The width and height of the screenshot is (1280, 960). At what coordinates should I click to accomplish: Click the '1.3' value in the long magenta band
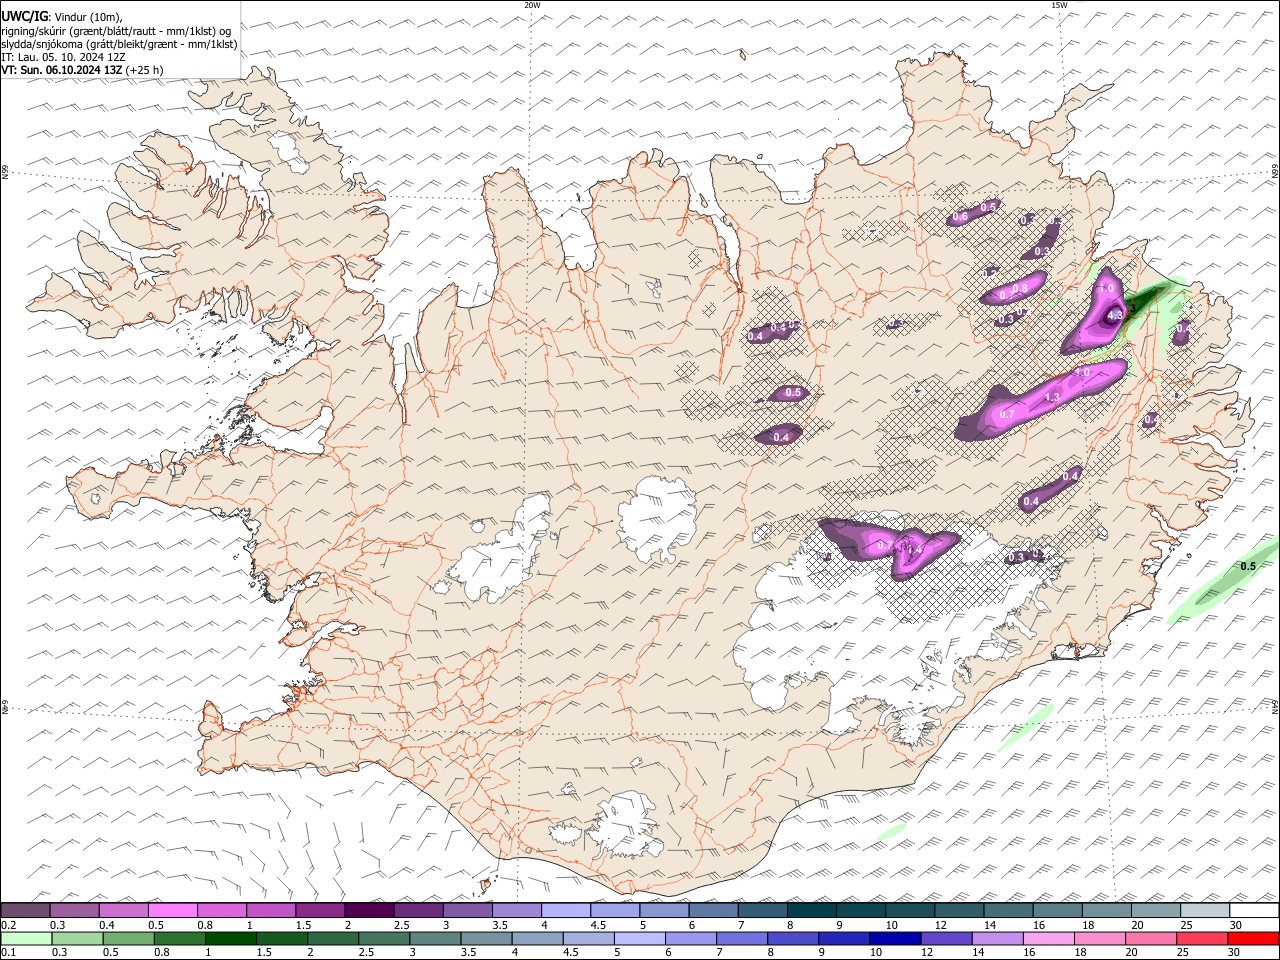coord(1051,397)
